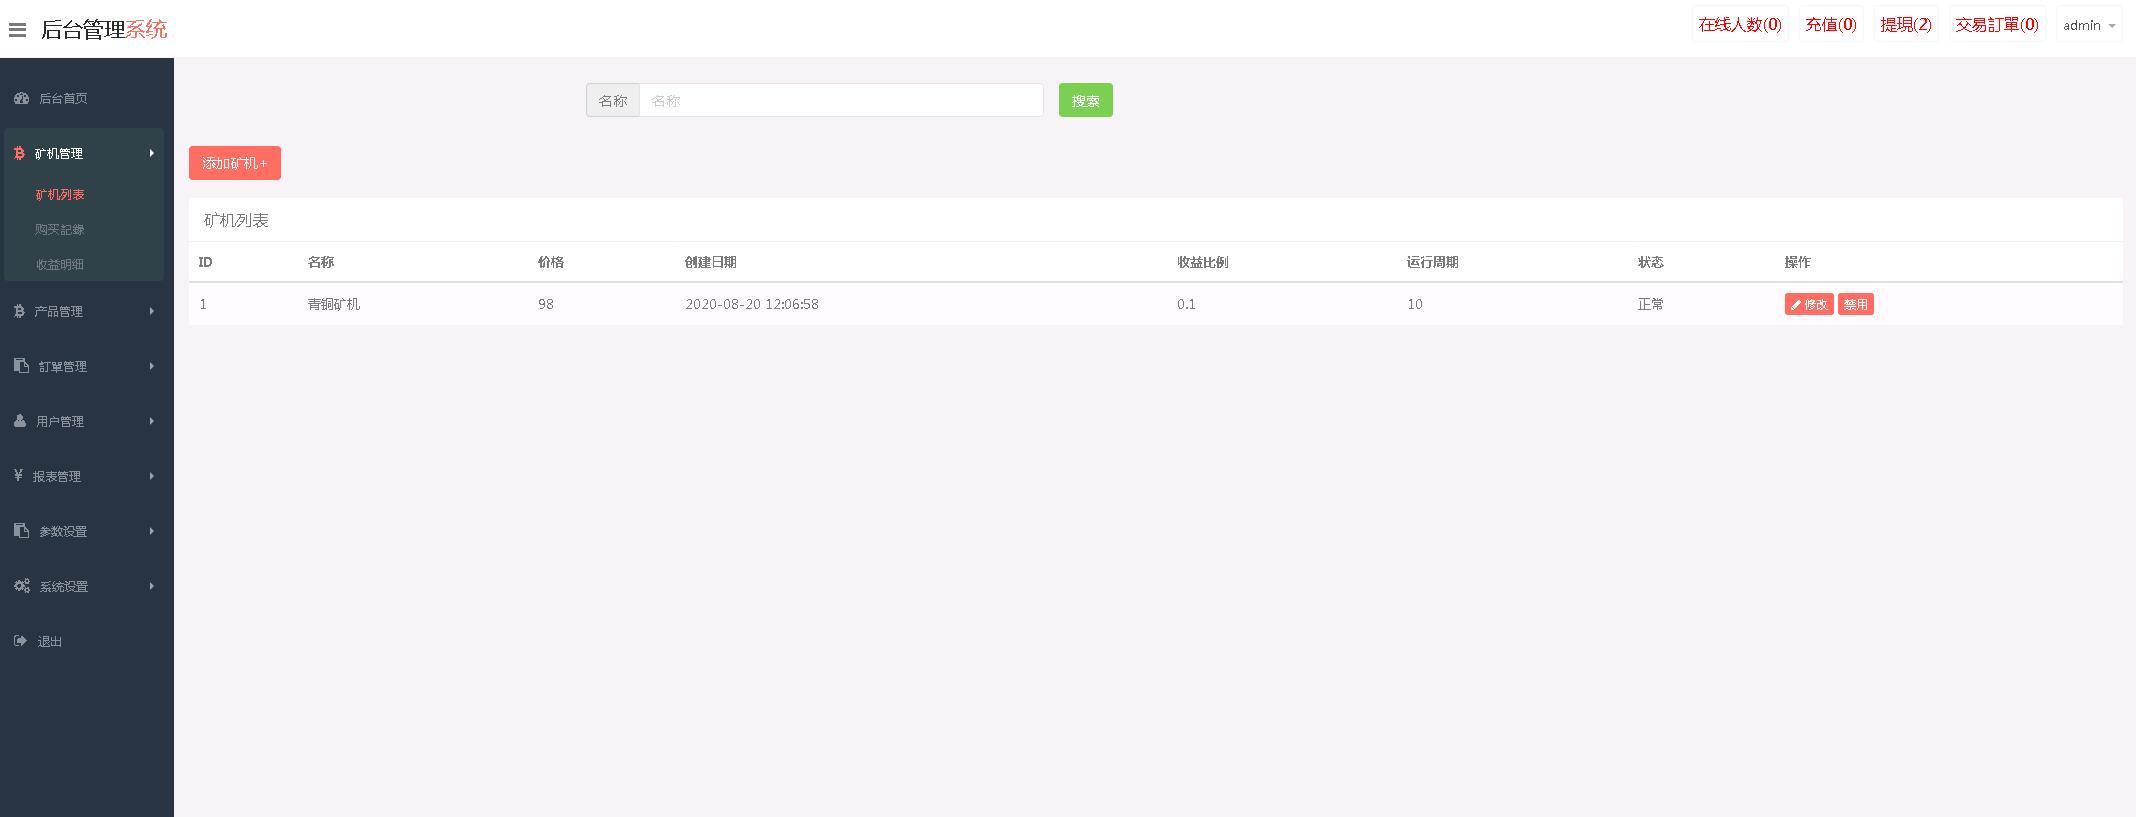
Task: Click the 创建日期 column header
Action: click(x=711, y=262)
